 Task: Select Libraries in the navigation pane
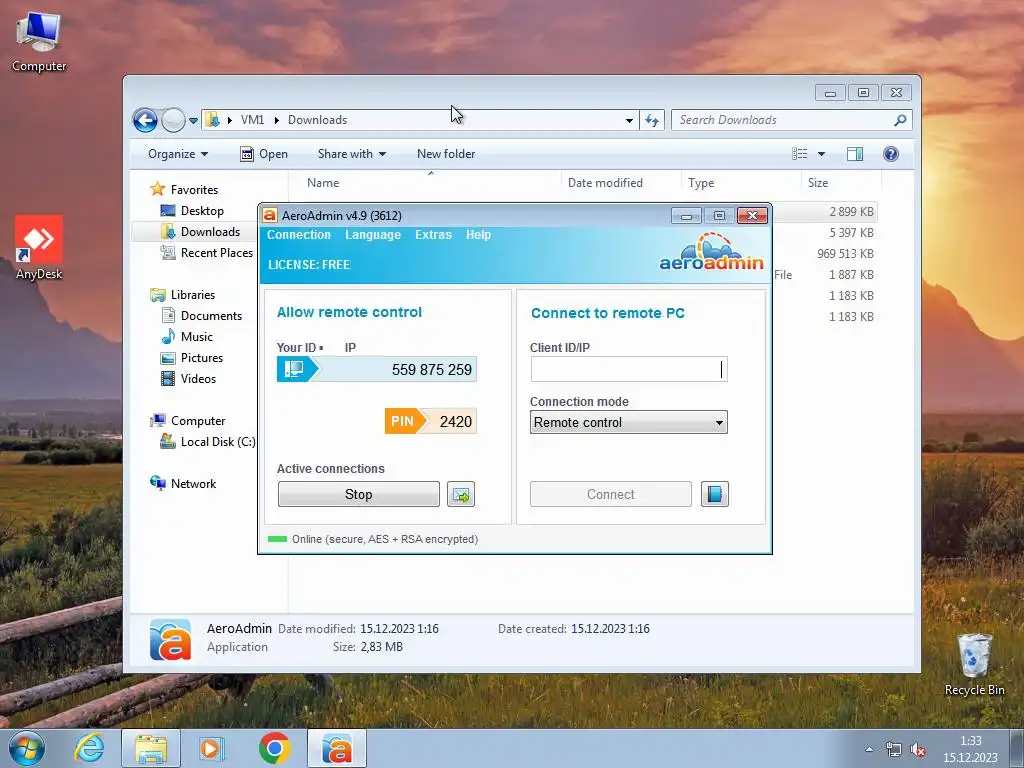point(193,295)
